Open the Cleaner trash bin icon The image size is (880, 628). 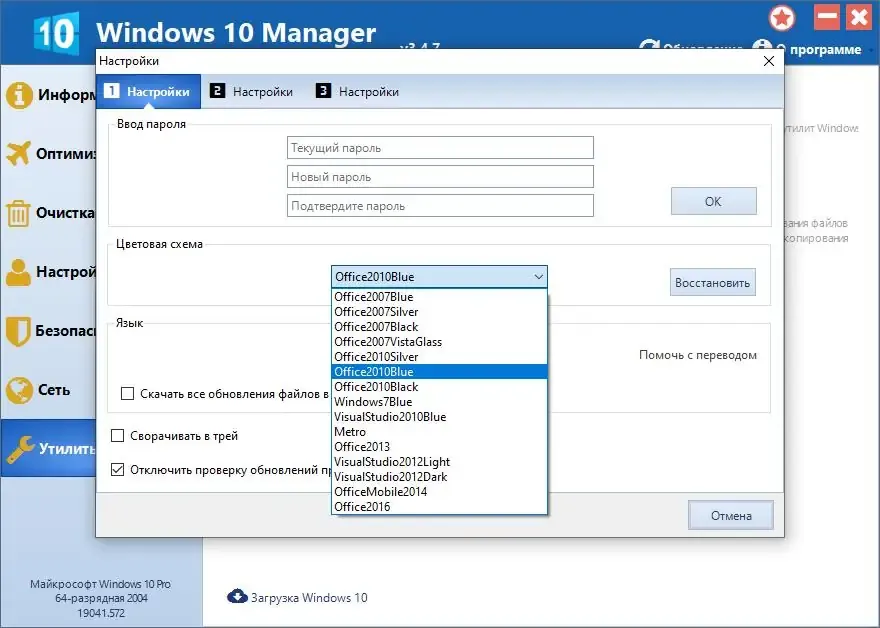pos(18,213)
